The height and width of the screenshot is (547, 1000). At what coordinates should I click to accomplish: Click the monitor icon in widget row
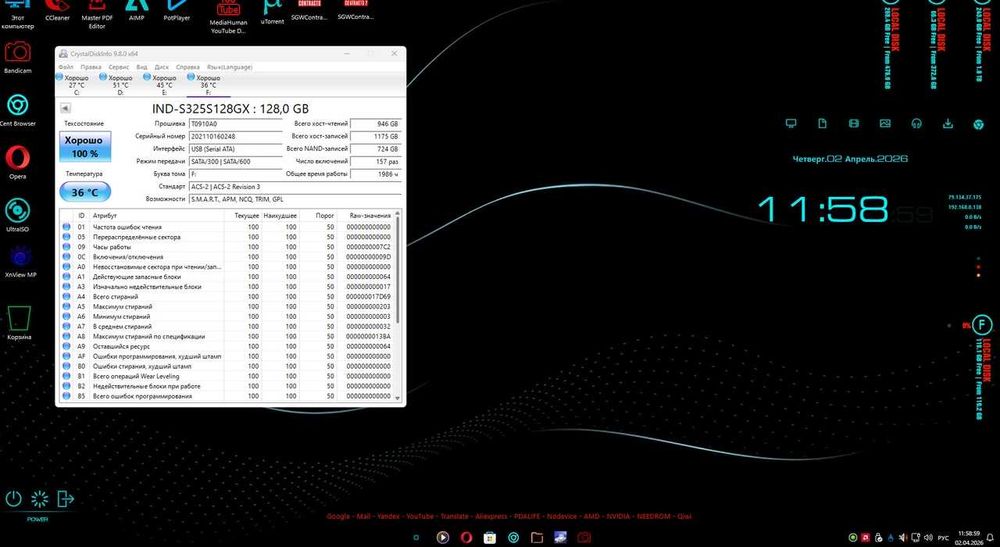point(791,124)
